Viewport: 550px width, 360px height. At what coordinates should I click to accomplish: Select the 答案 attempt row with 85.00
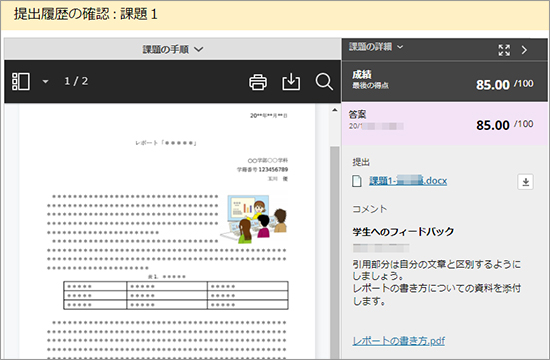[444, 124]
